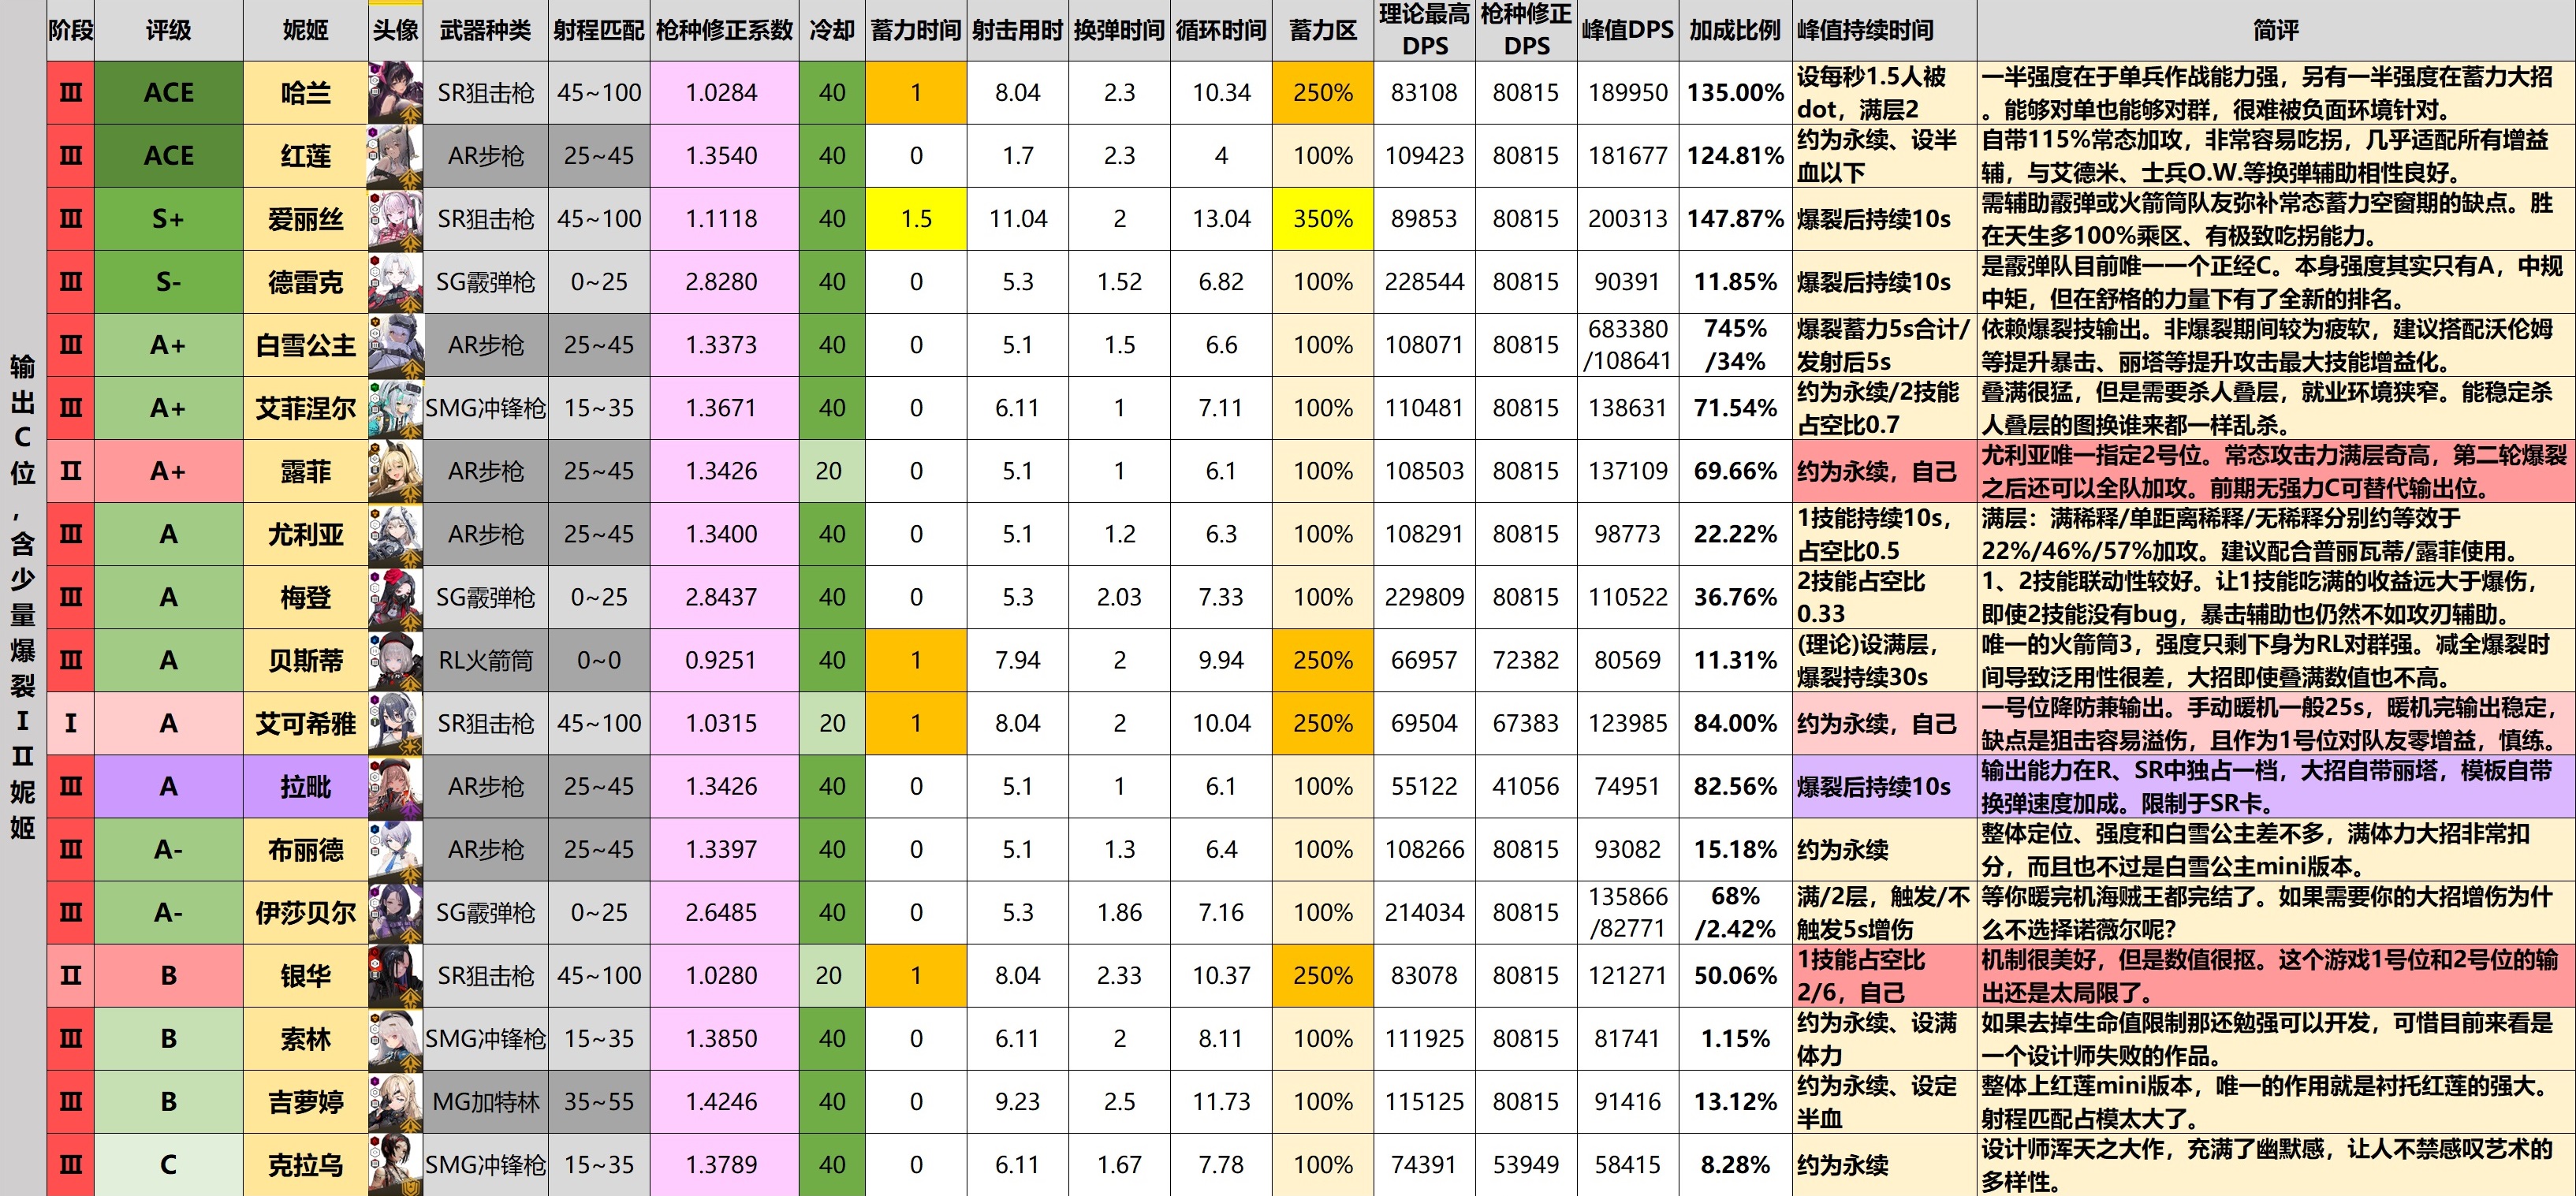Select 露菲's character avatar
Screen dimensions: 2576x1196
(x=395, y=471)
